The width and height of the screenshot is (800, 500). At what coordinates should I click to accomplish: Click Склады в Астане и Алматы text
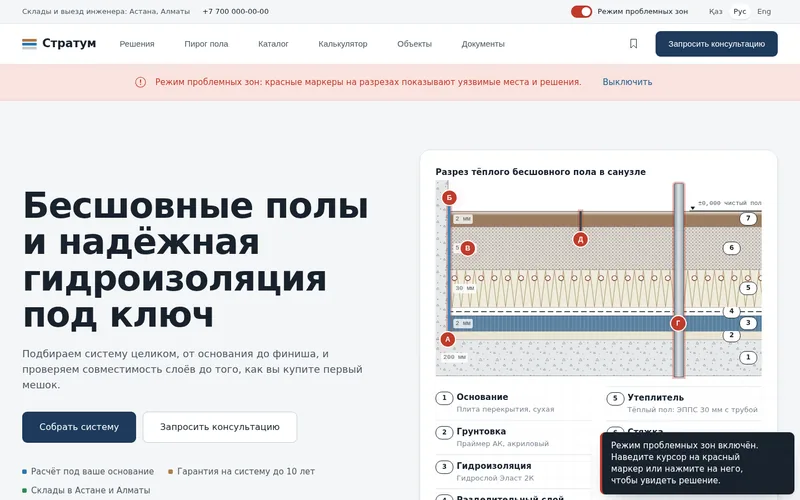click(x=90, y=490)
